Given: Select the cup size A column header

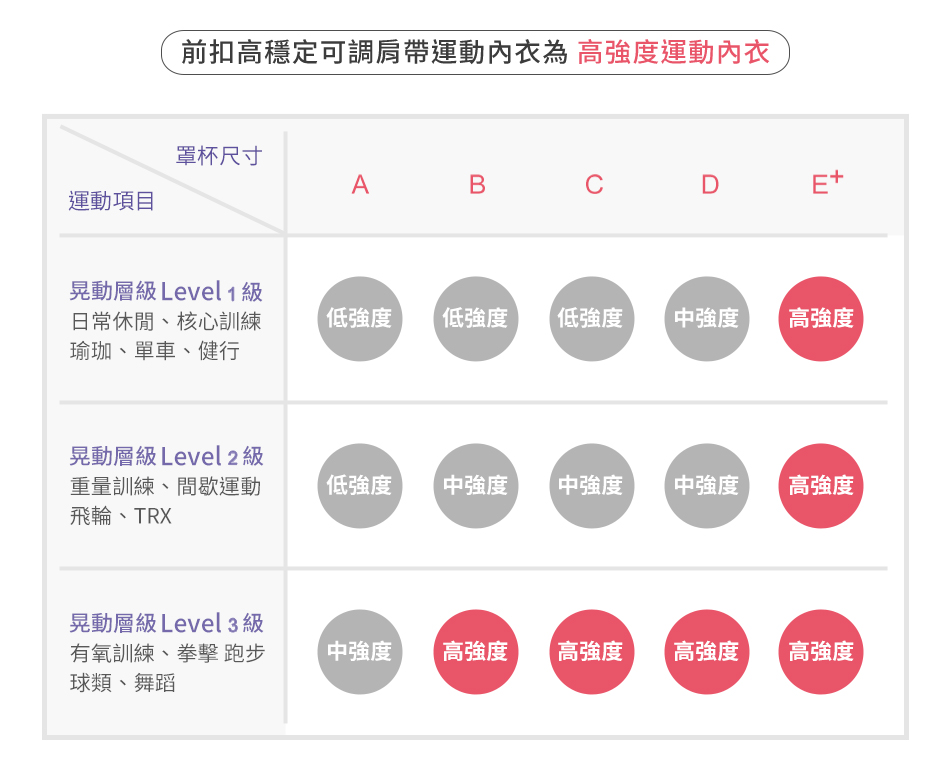Looking at the screenshot, I should [x=360, y=185].
